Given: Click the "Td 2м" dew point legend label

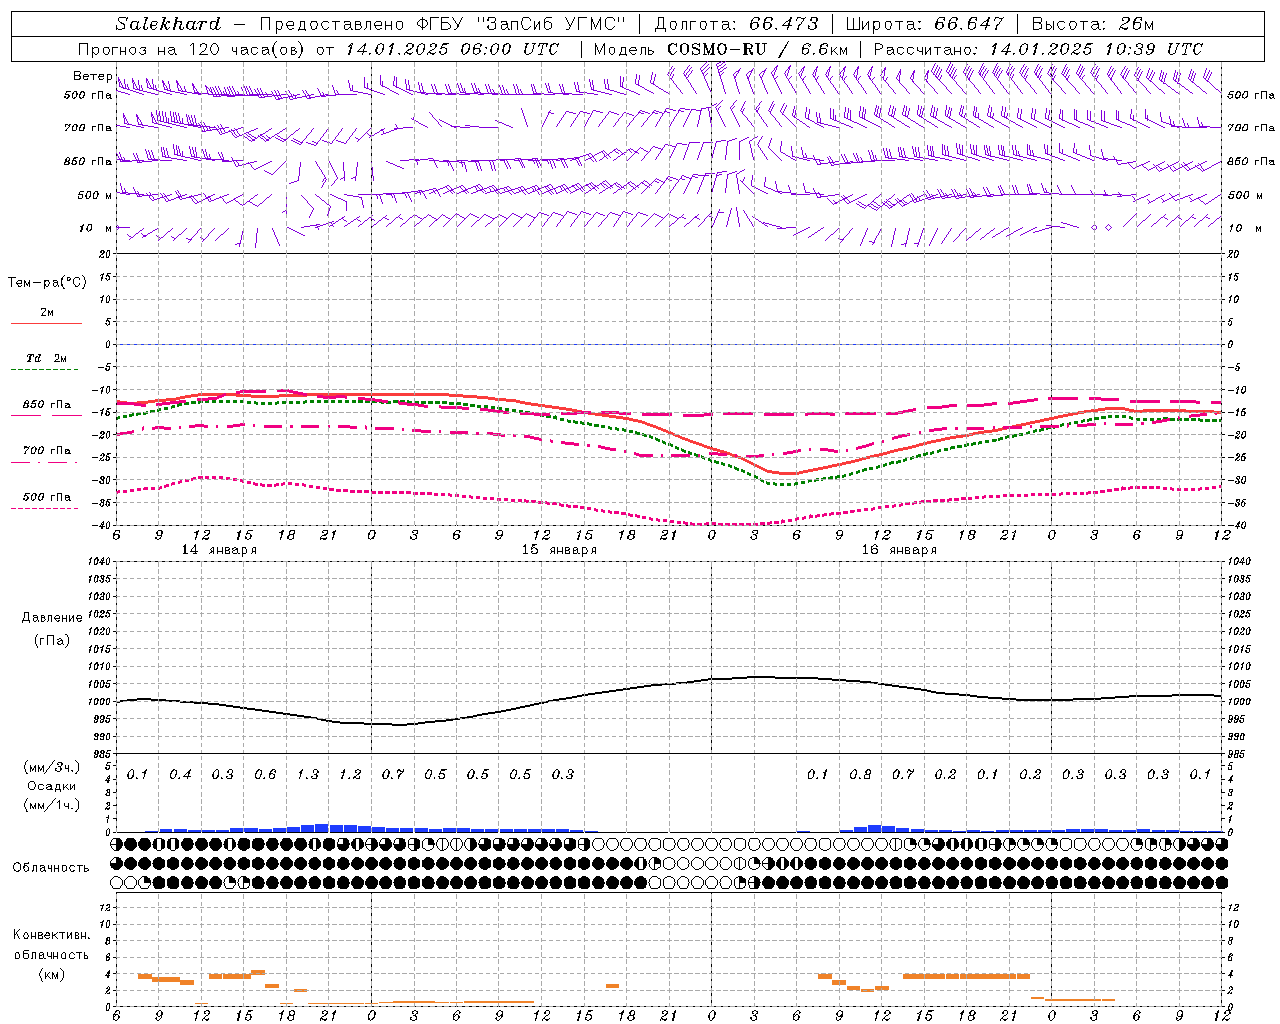Looking at the screenshot, I should [x=47, y=358].
